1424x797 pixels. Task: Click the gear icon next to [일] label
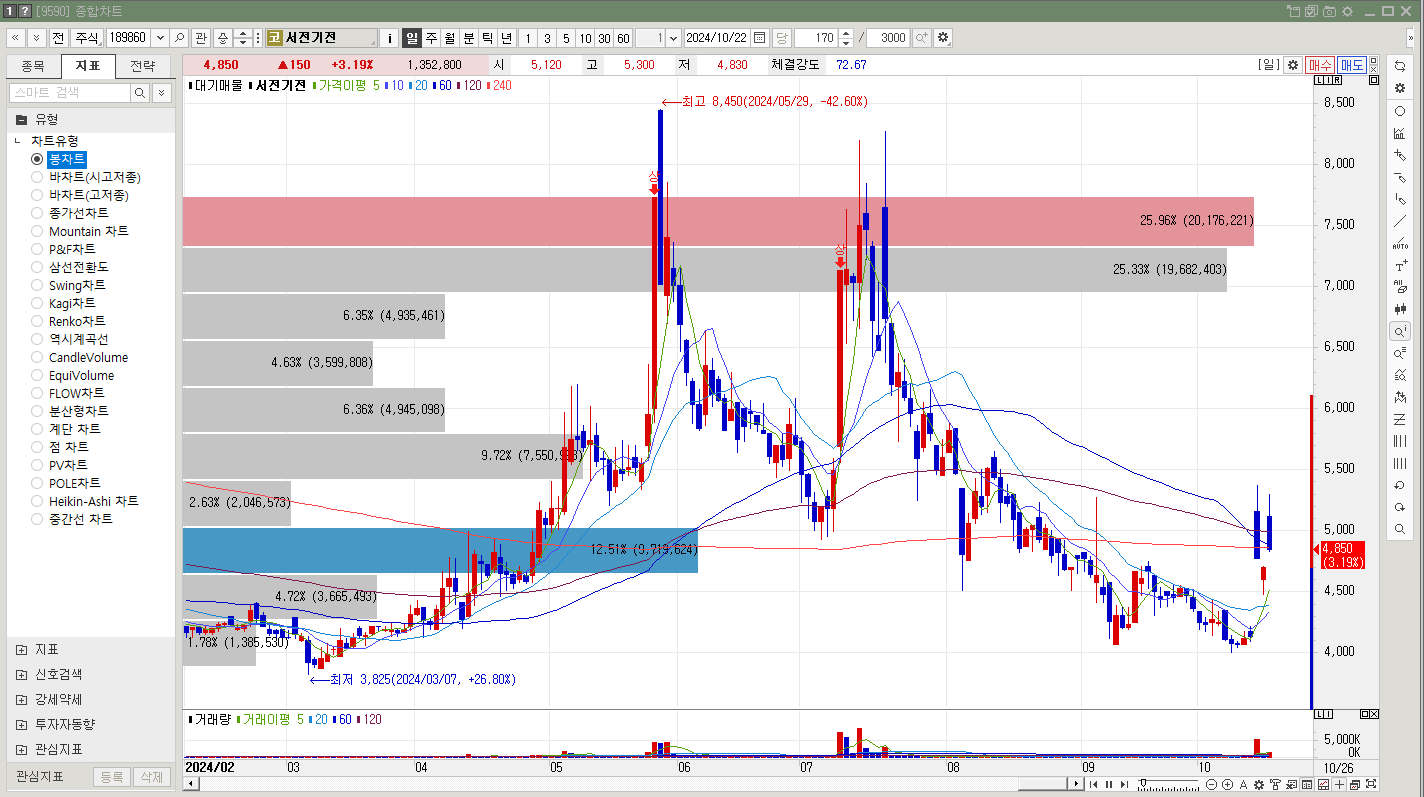click(x=1292, y=65)
